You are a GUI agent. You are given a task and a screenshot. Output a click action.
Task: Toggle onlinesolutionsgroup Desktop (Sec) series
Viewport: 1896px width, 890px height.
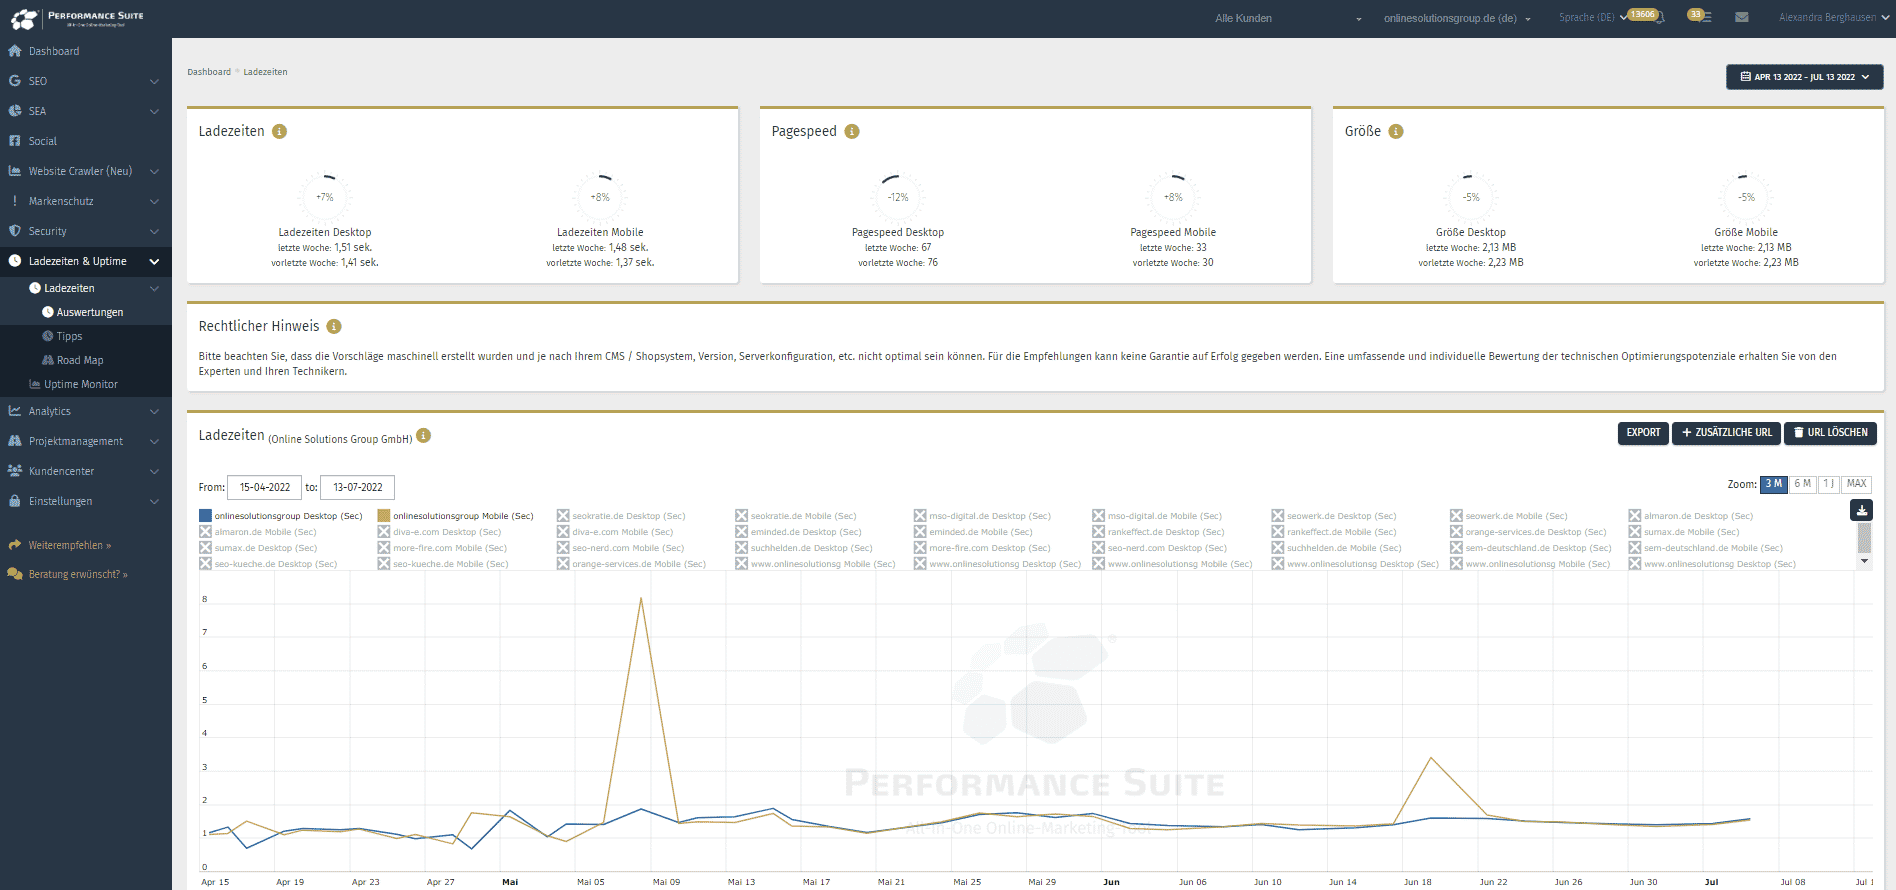pos(281,516)
